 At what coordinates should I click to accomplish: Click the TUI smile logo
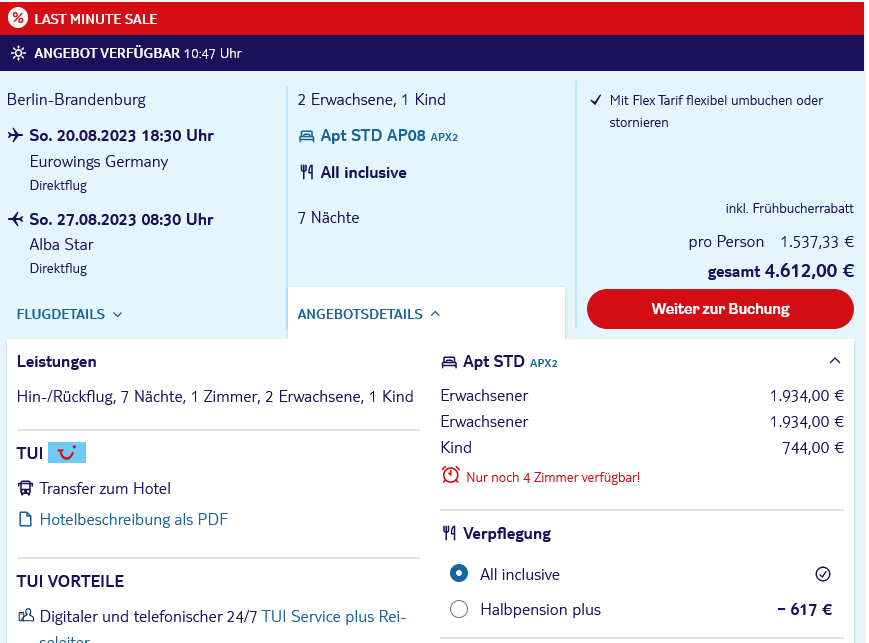coord(67,453)
